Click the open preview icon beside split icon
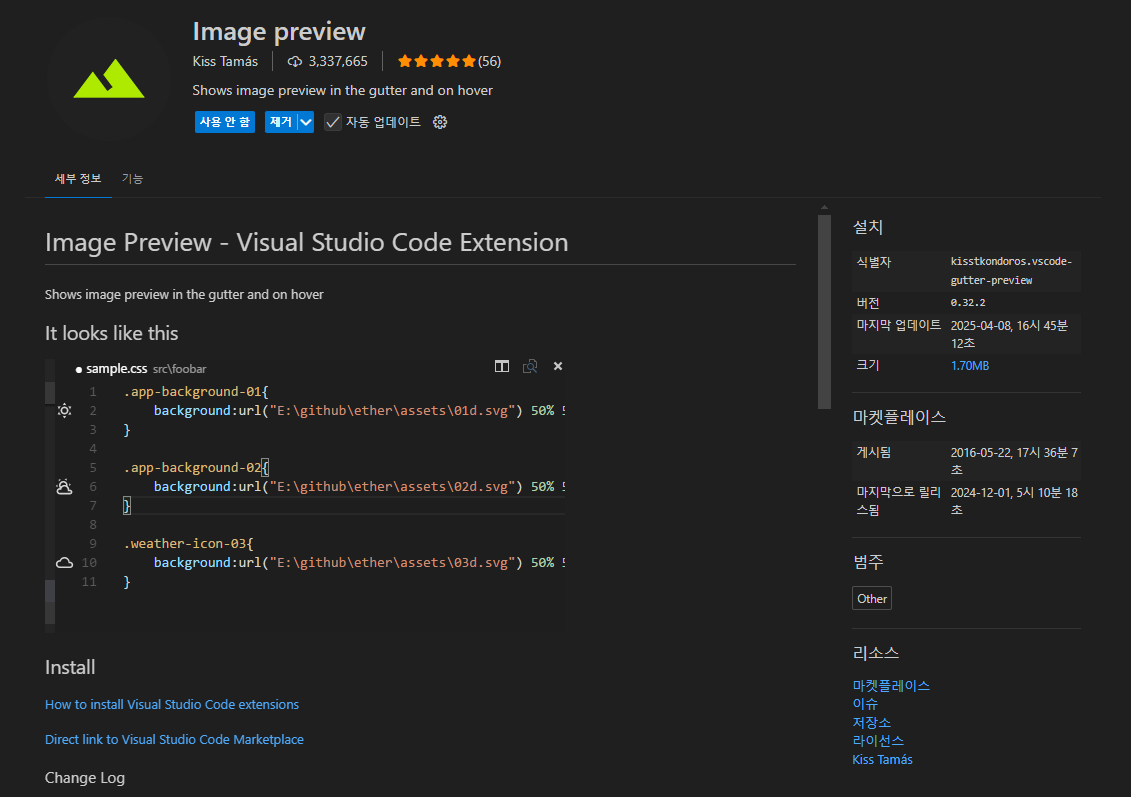1131x797 pixels. [530, 366]
